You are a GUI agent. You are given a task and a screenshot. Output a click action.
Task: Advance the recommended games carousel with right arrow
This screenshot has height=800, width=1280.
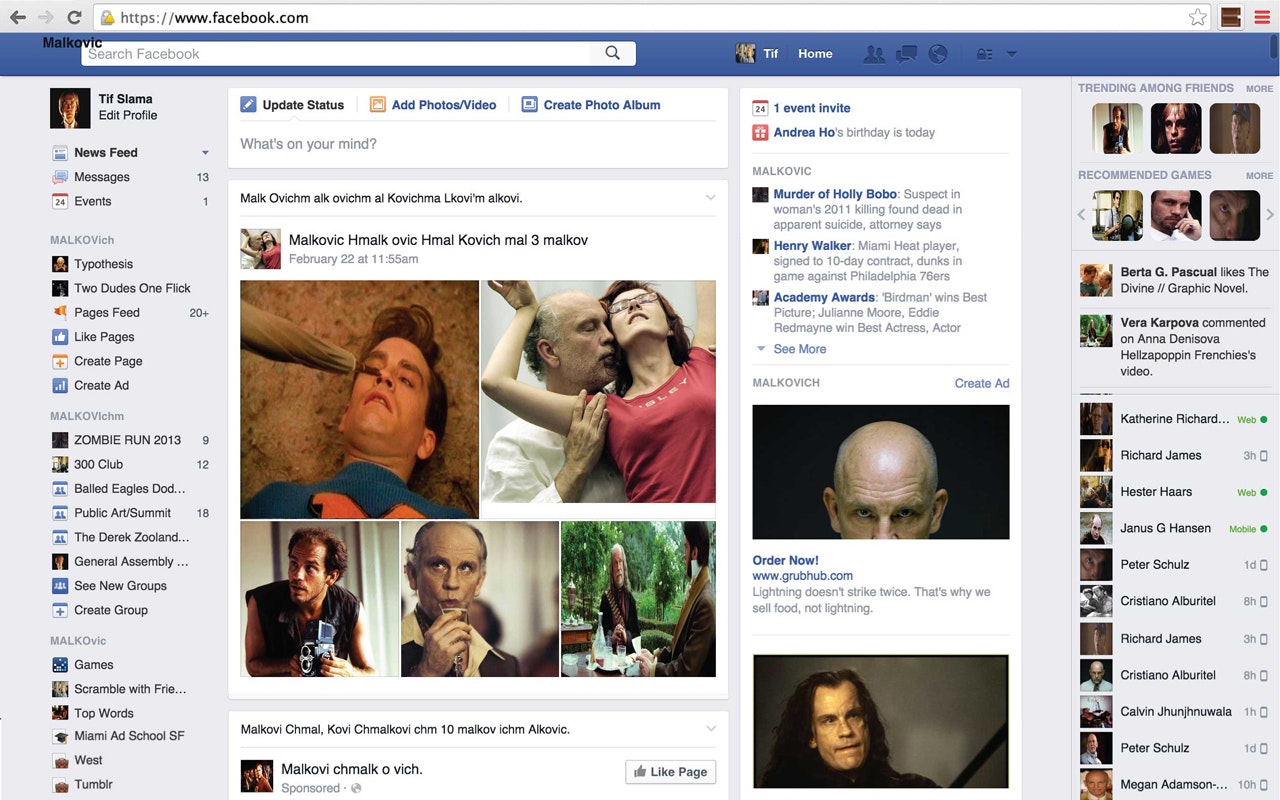1271,214
